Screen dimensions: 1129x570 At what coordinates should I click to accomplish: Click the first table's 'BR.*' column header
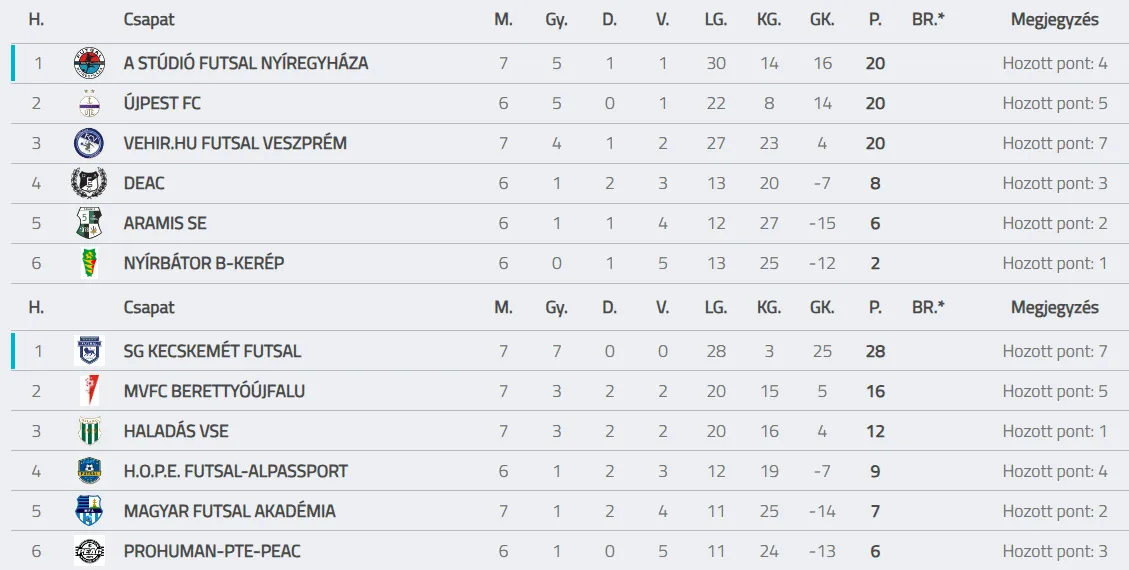[x=928, y=20]
